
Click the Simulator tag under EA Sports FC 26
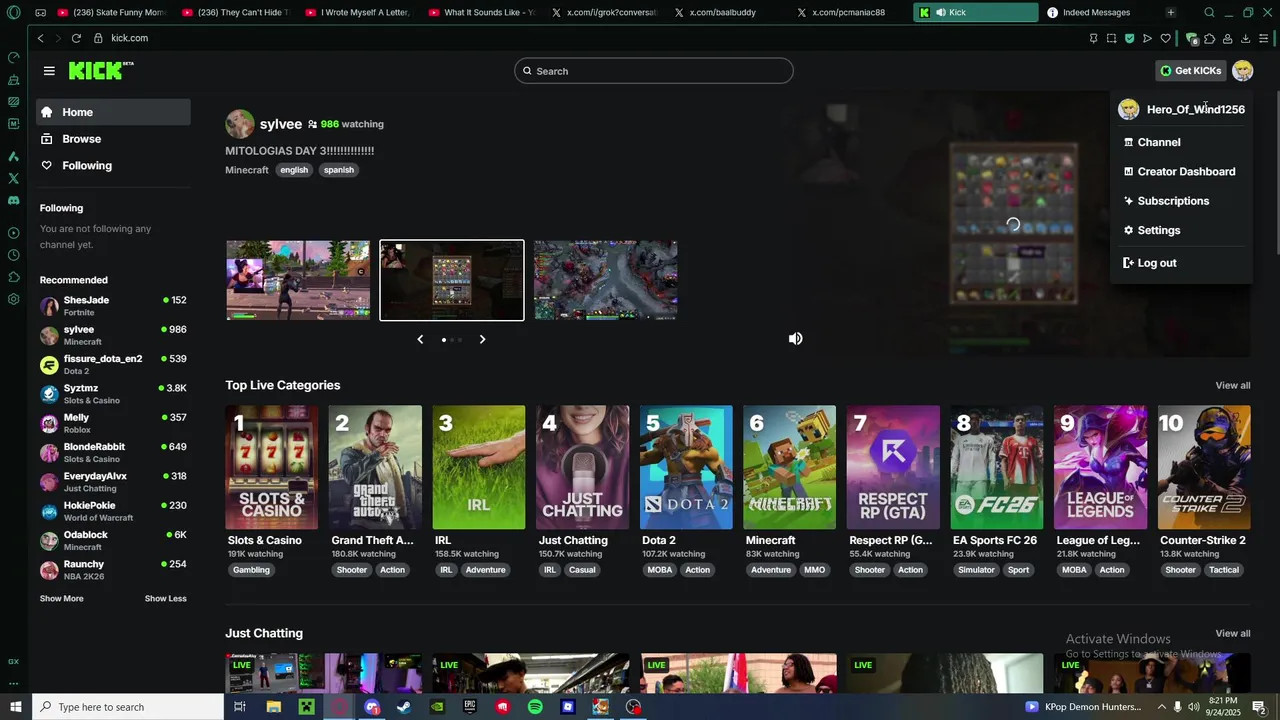[x=976, y=570]
